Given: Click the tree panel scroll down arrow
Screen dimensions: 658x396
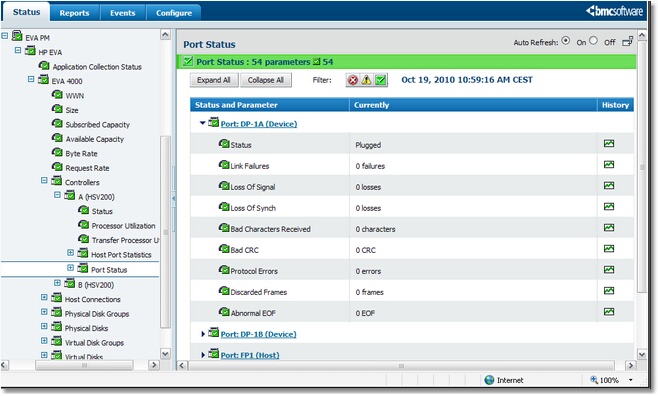Looking at the screenshot, I should pyautogui.click(x=165, y=354).
